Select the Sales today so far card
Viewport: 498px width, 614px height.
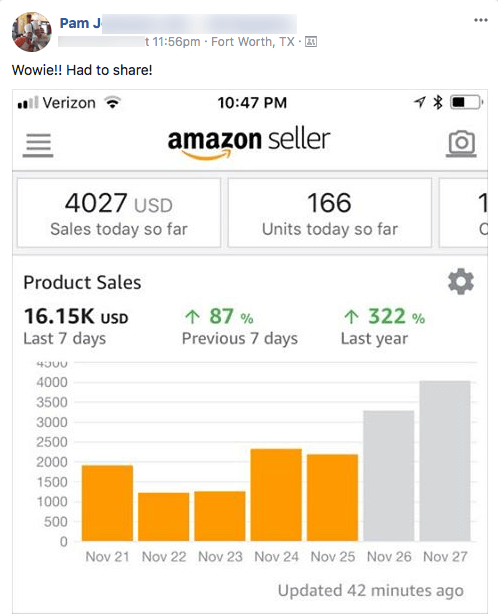[x=119, y=213]
